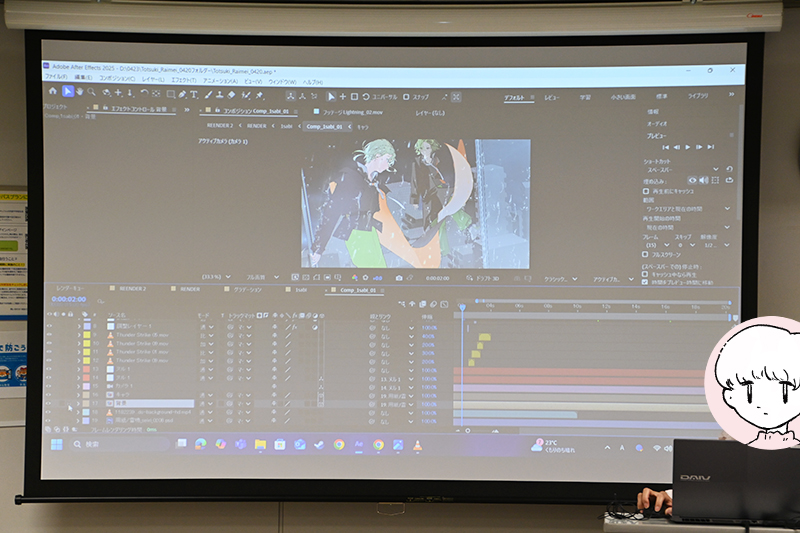Click the export icon in Preview panel

tap(730, 180)
